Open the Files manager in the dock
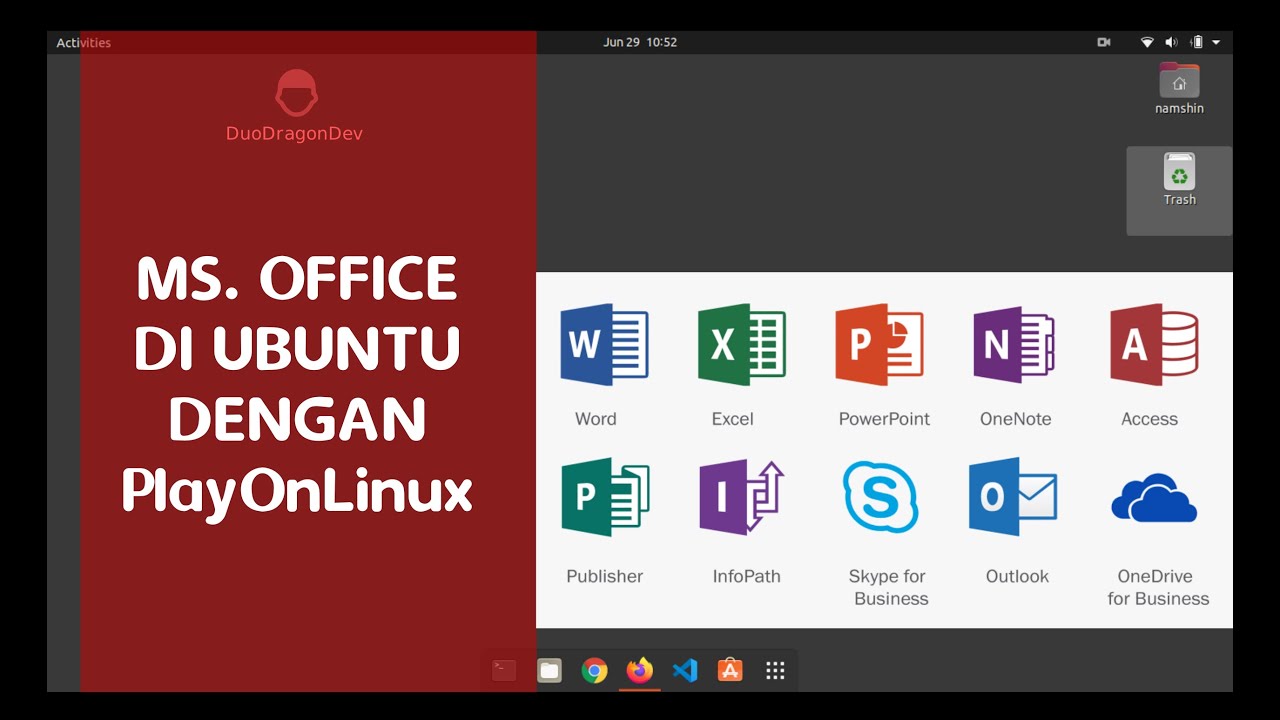This screenshot has height=720, width=1280. pyautogui.click(x=549, y=671)
